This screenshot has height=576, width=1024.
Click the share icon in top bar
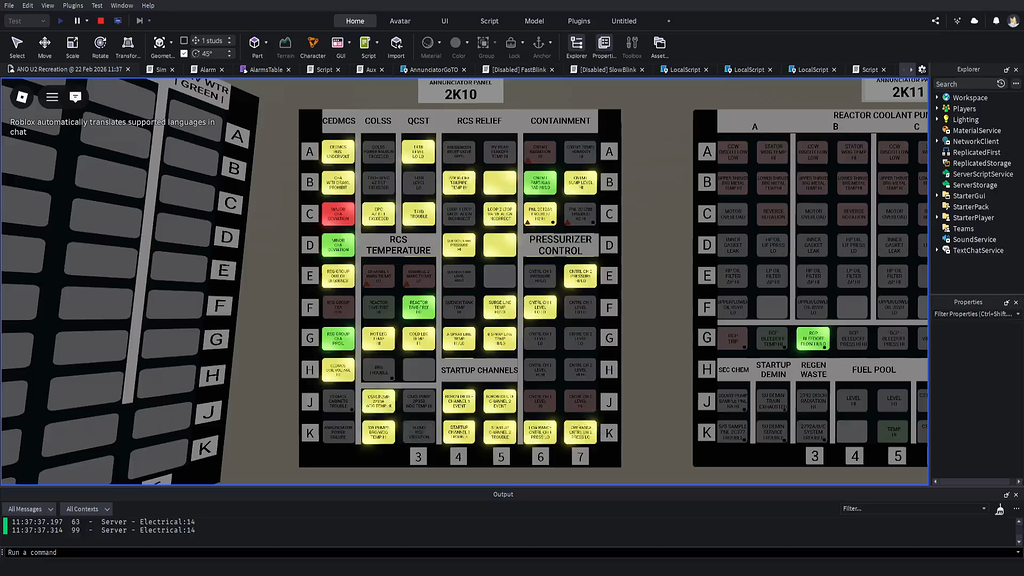936,21
